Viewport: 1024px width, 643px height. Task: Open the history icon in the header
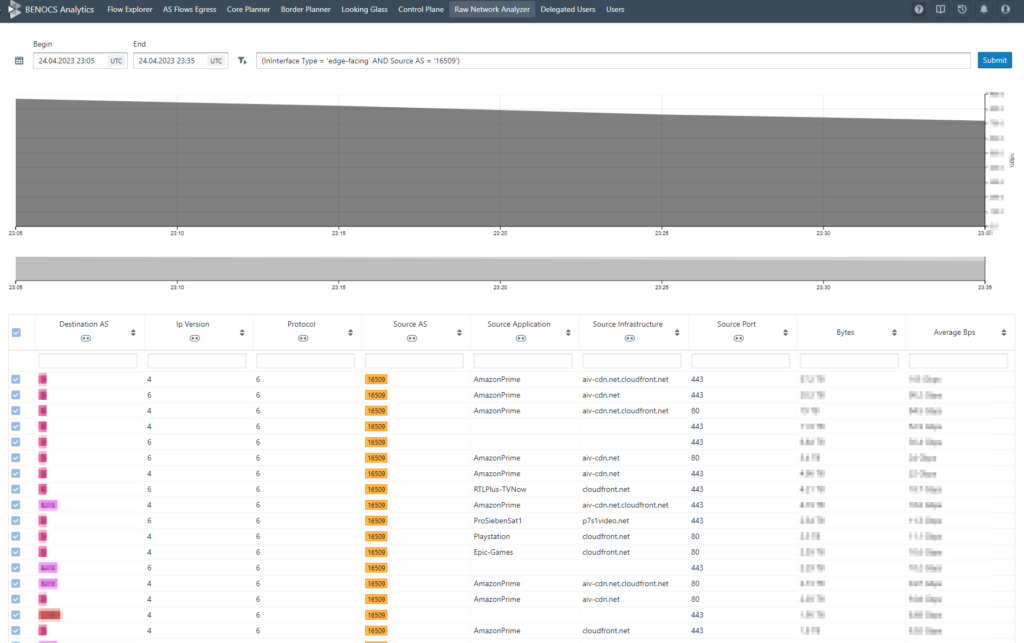coord(961,10)
